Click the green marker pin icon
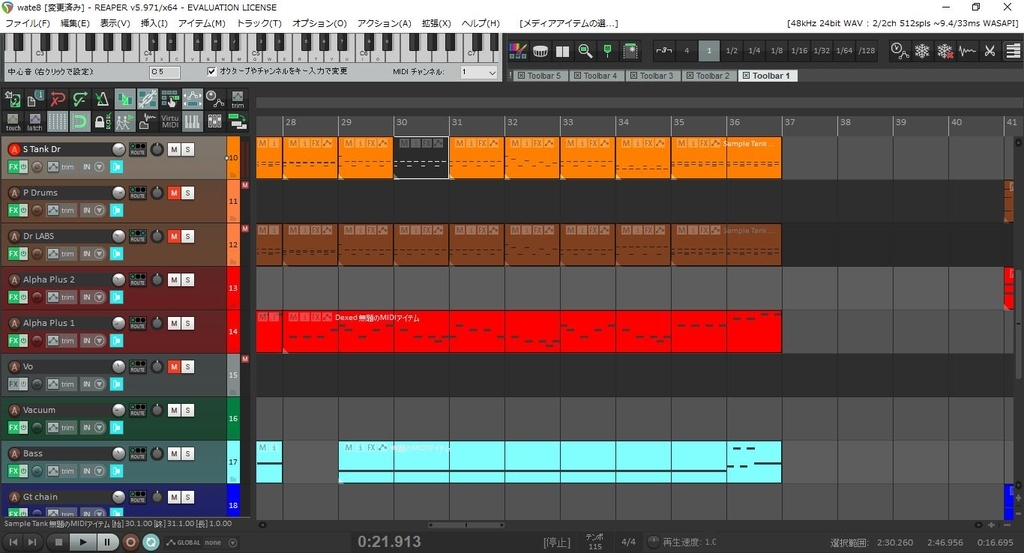This screenshot has width=1024, height=553. click(607, 51)
